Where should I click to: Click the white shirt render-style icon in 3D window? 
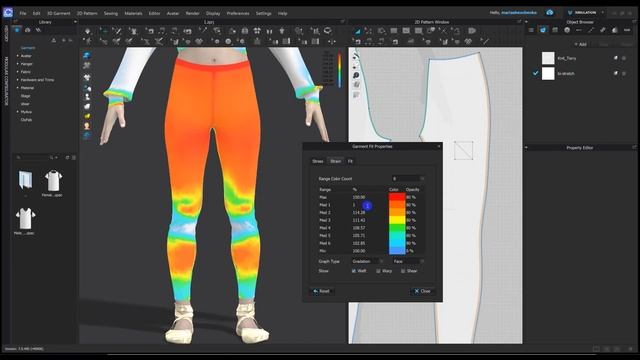click(87, 77)
